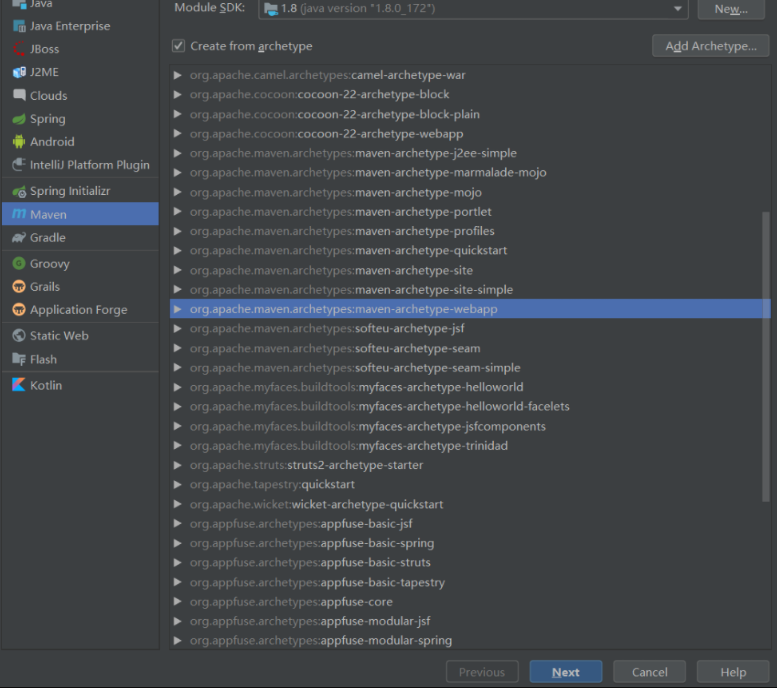777x688 pixels.
Task: Select the Kotlin project type
Action: coord(80,385)
